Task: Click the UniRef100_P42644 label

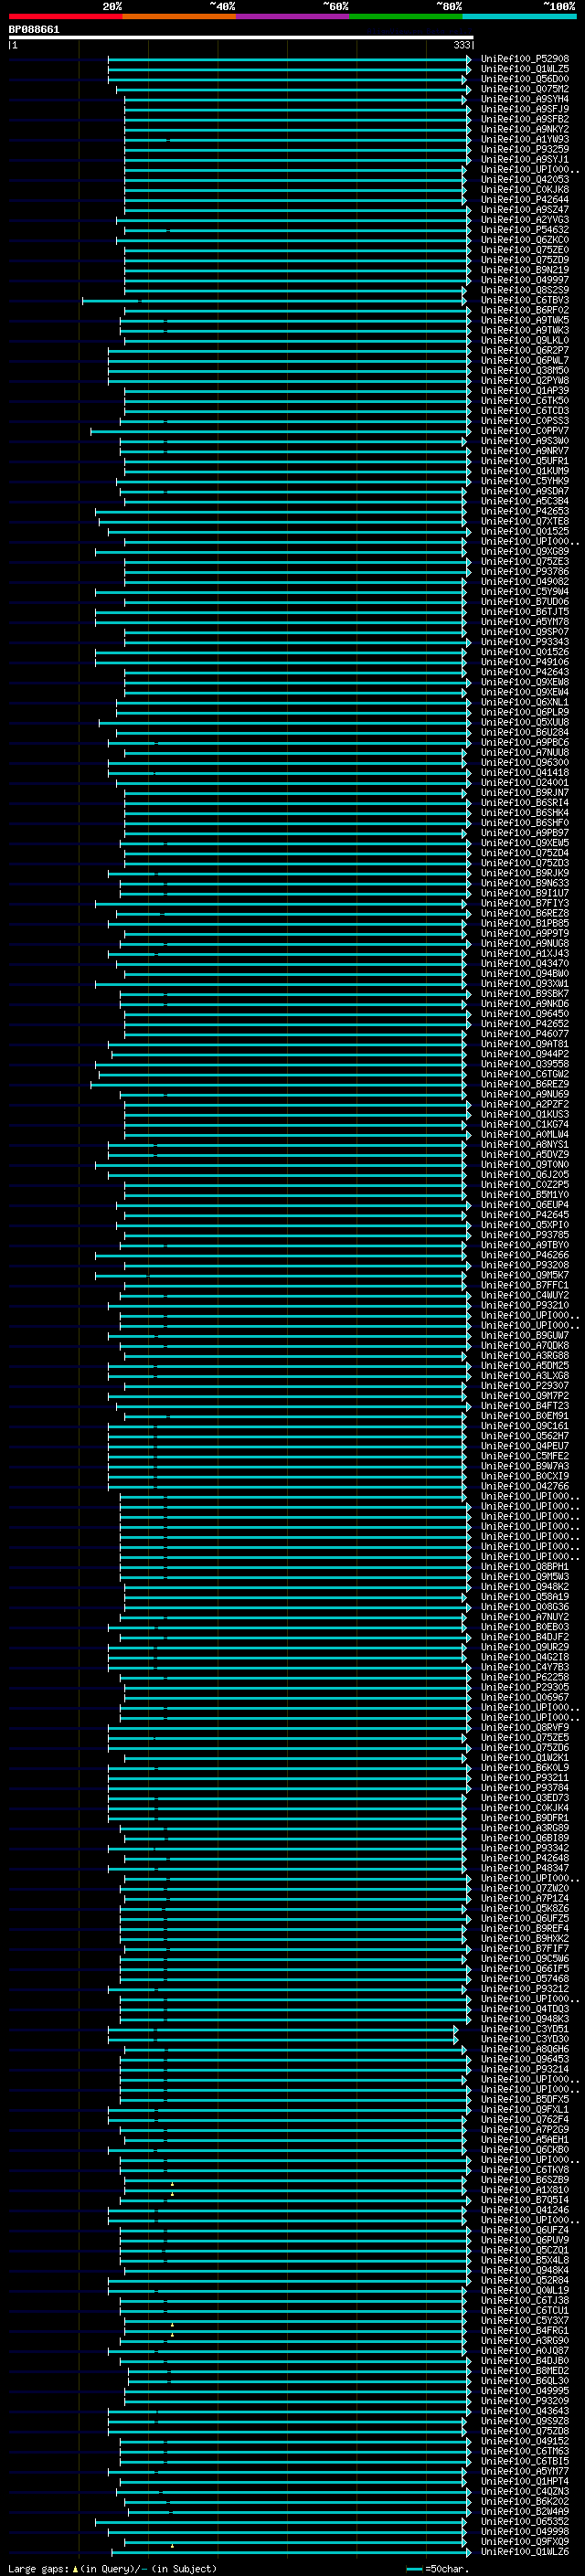Action: [x=525, y=200]
